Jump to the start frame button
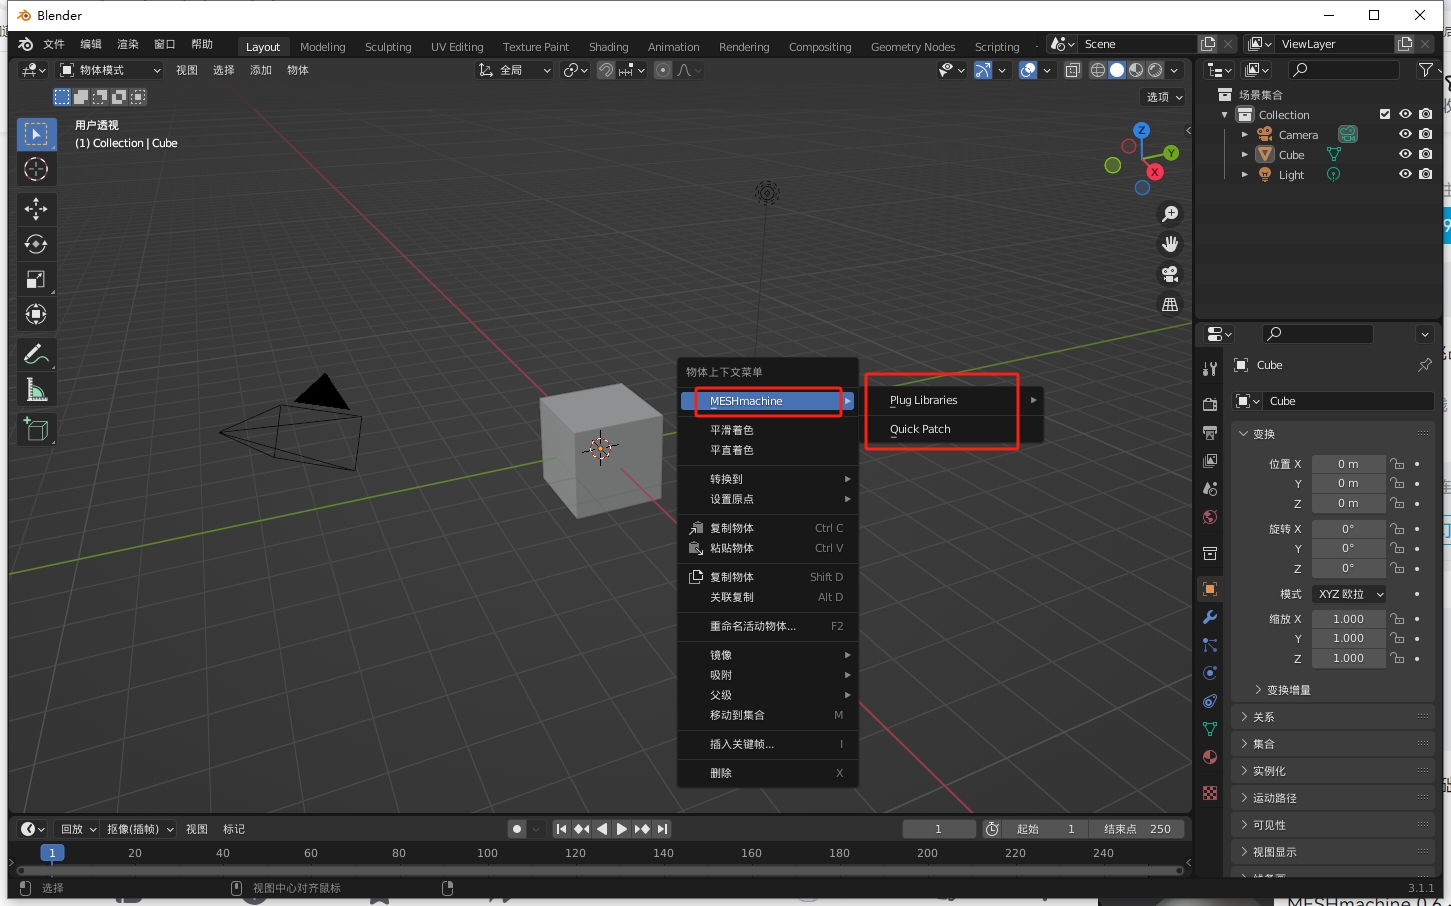The height and width of the screenshot is (906, 1451). pos(561,829)
